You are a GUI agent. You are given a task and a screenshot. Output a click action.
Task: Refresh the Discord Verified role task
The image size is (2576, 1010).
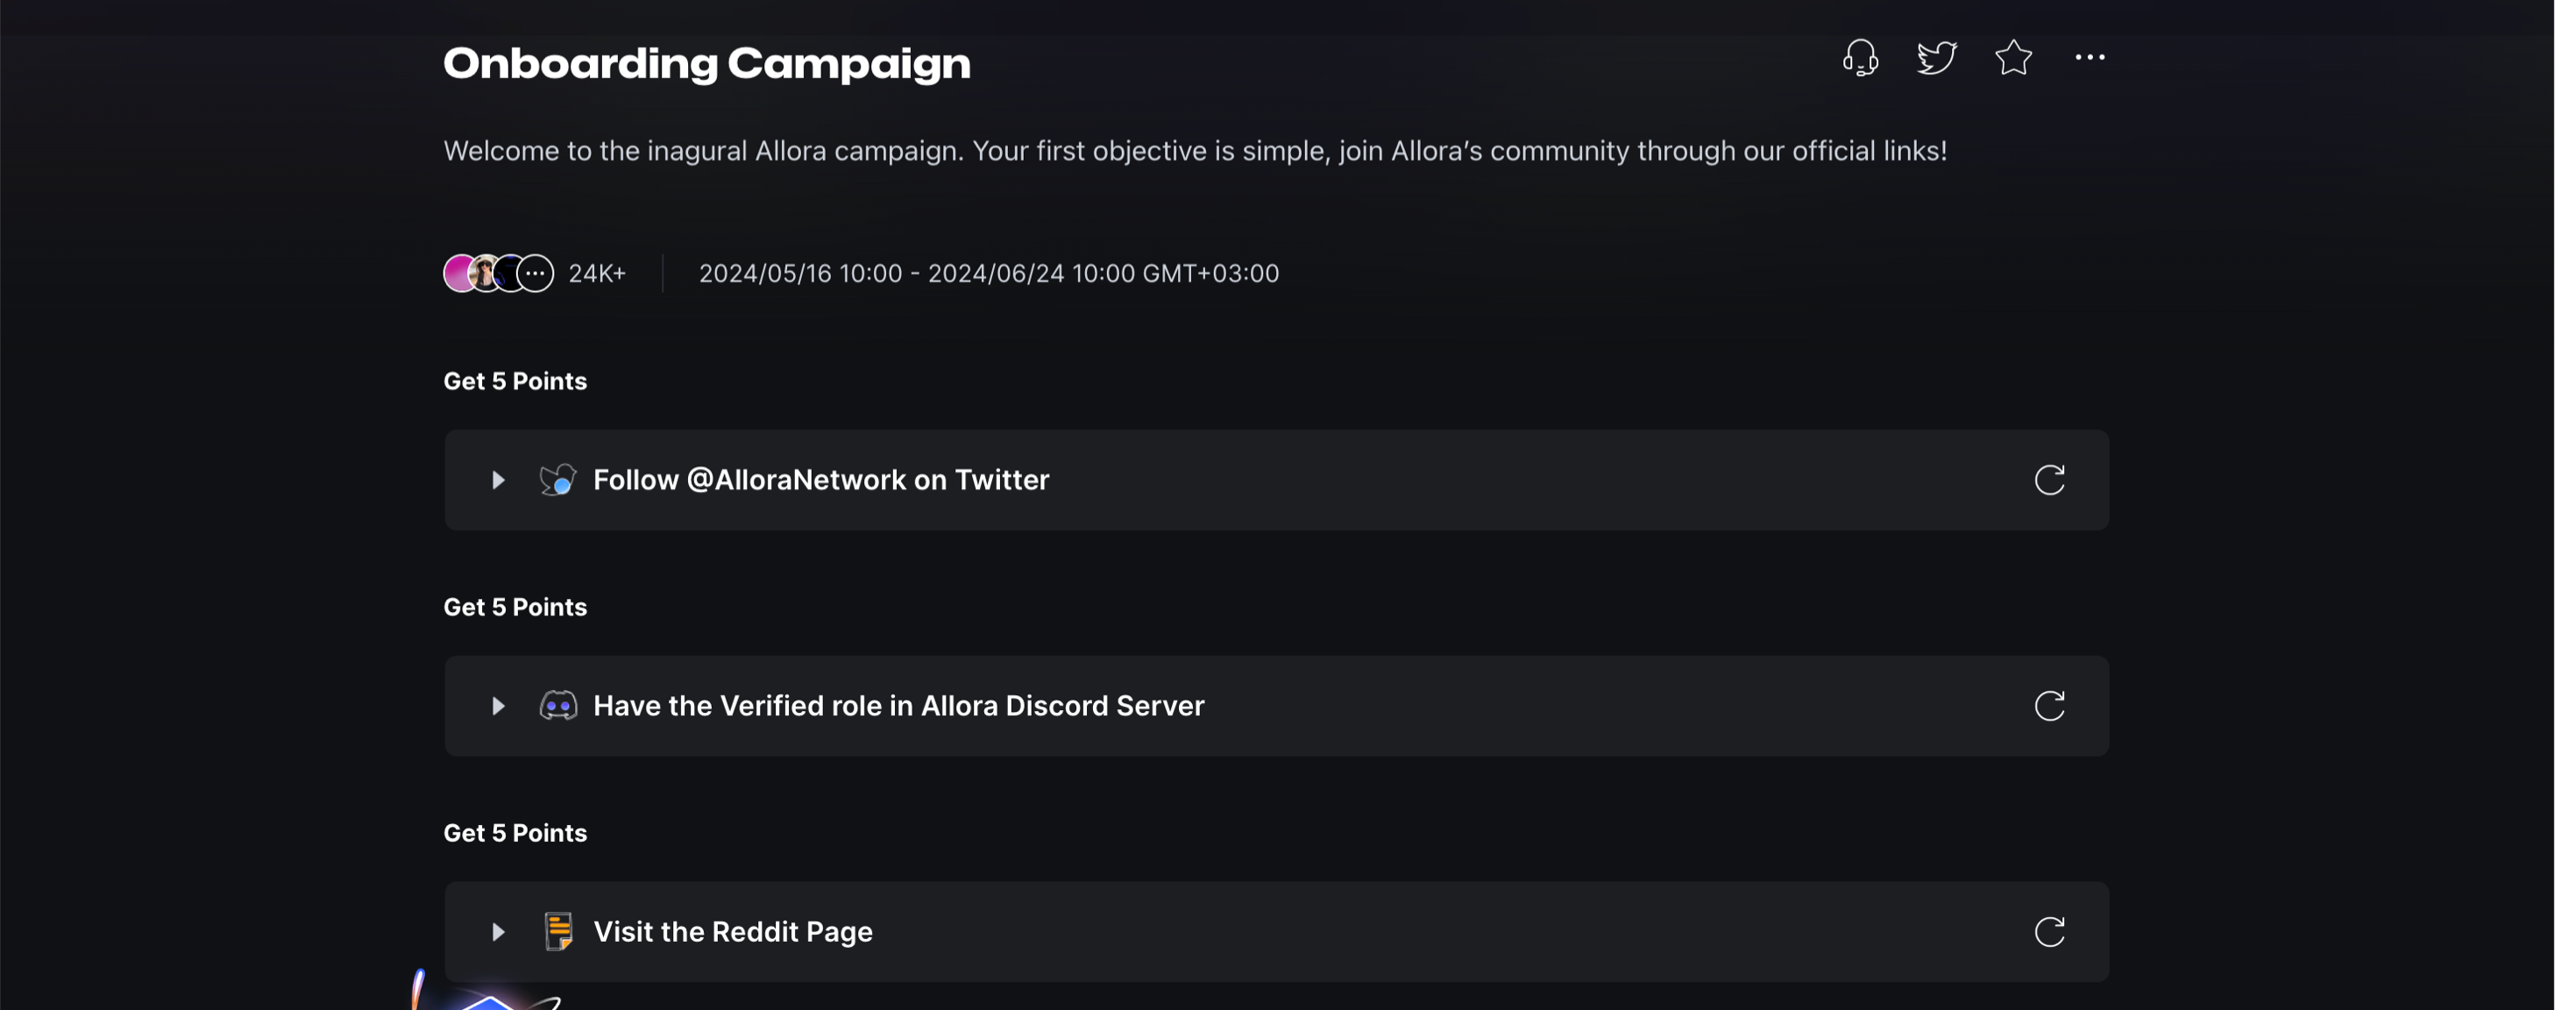[x=2049, y=706]
